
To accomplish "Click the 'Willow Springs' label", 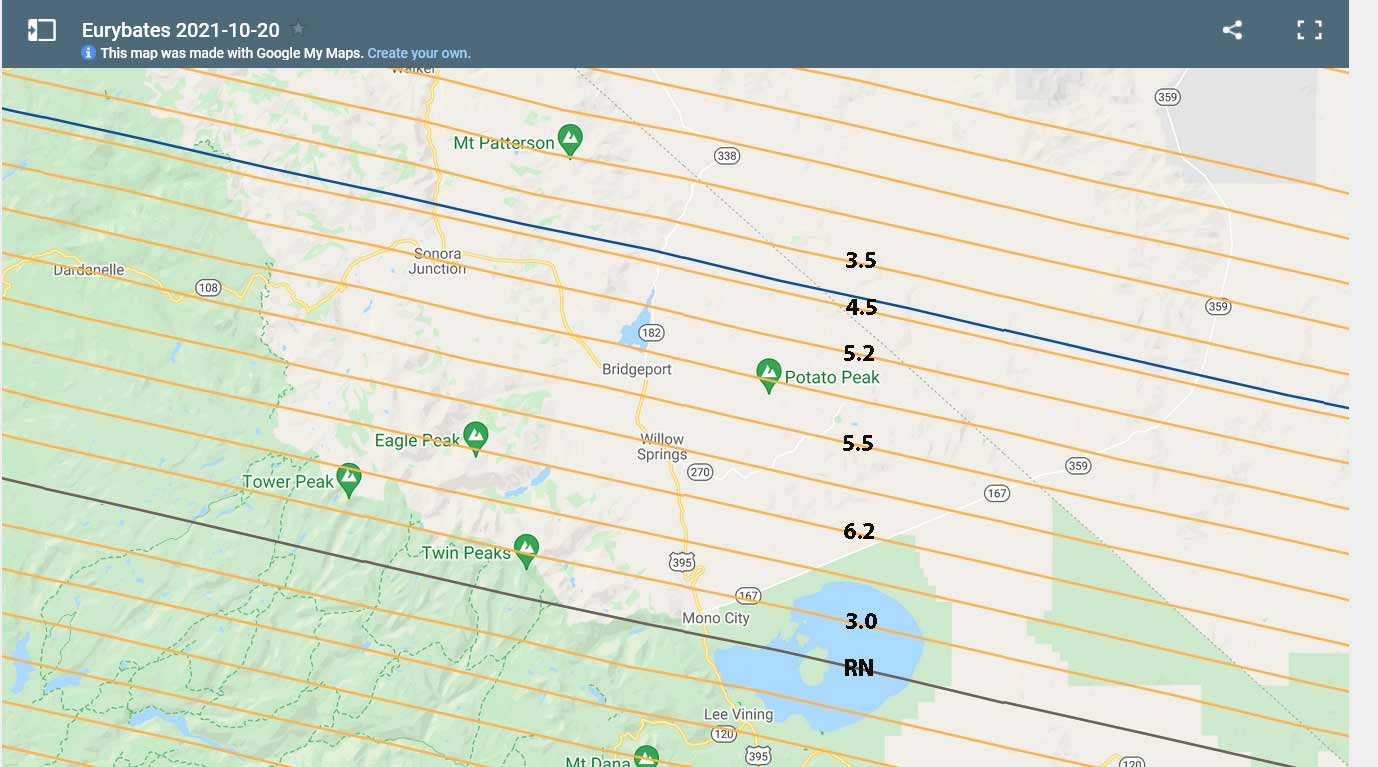I will coord(662,446).
